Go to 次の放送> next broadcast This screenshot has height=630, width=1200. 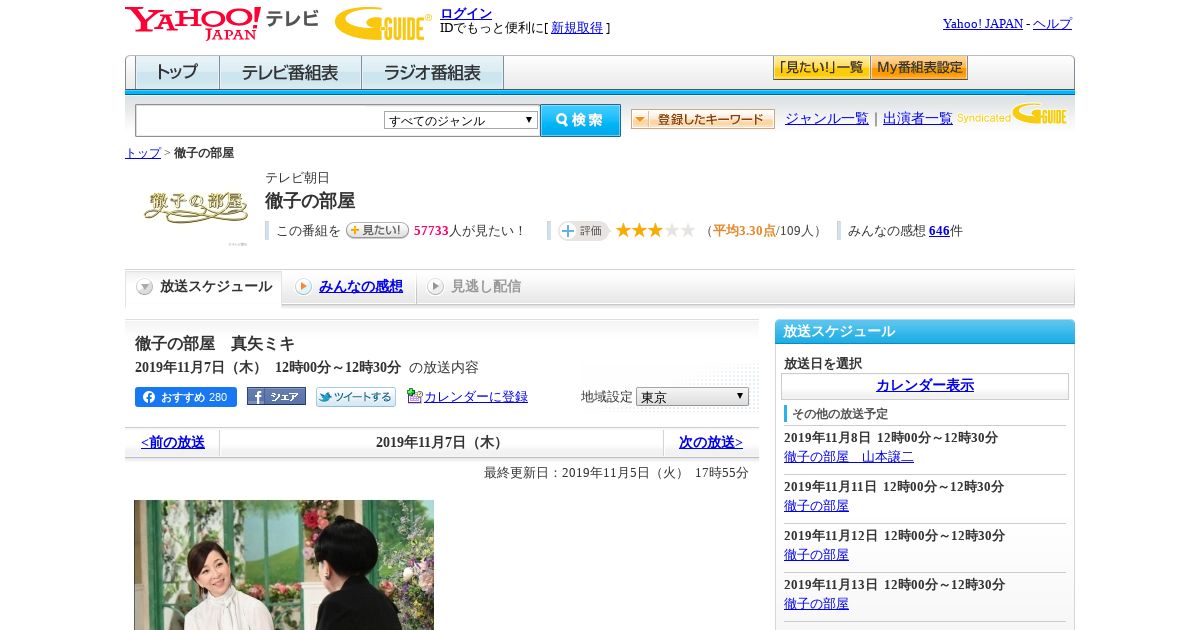(x=711, y=442)
